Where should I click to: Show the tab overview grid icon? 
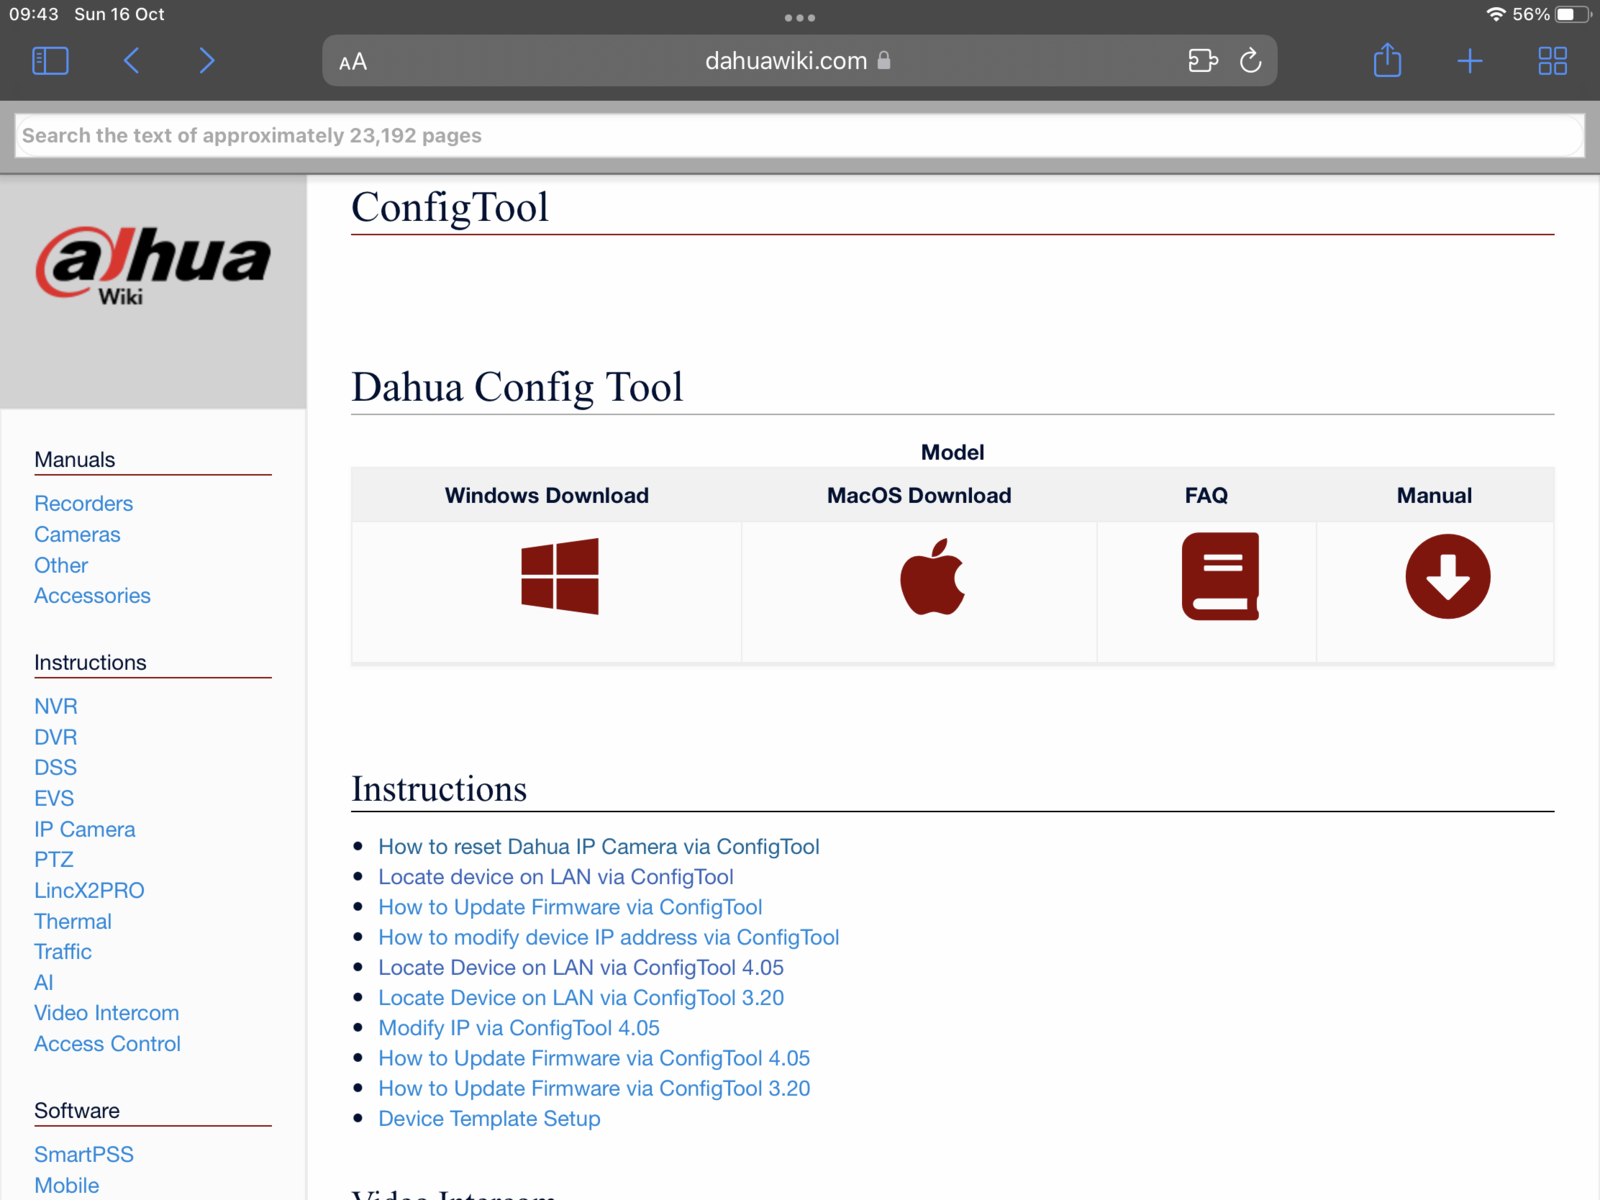coord(1552,61)
